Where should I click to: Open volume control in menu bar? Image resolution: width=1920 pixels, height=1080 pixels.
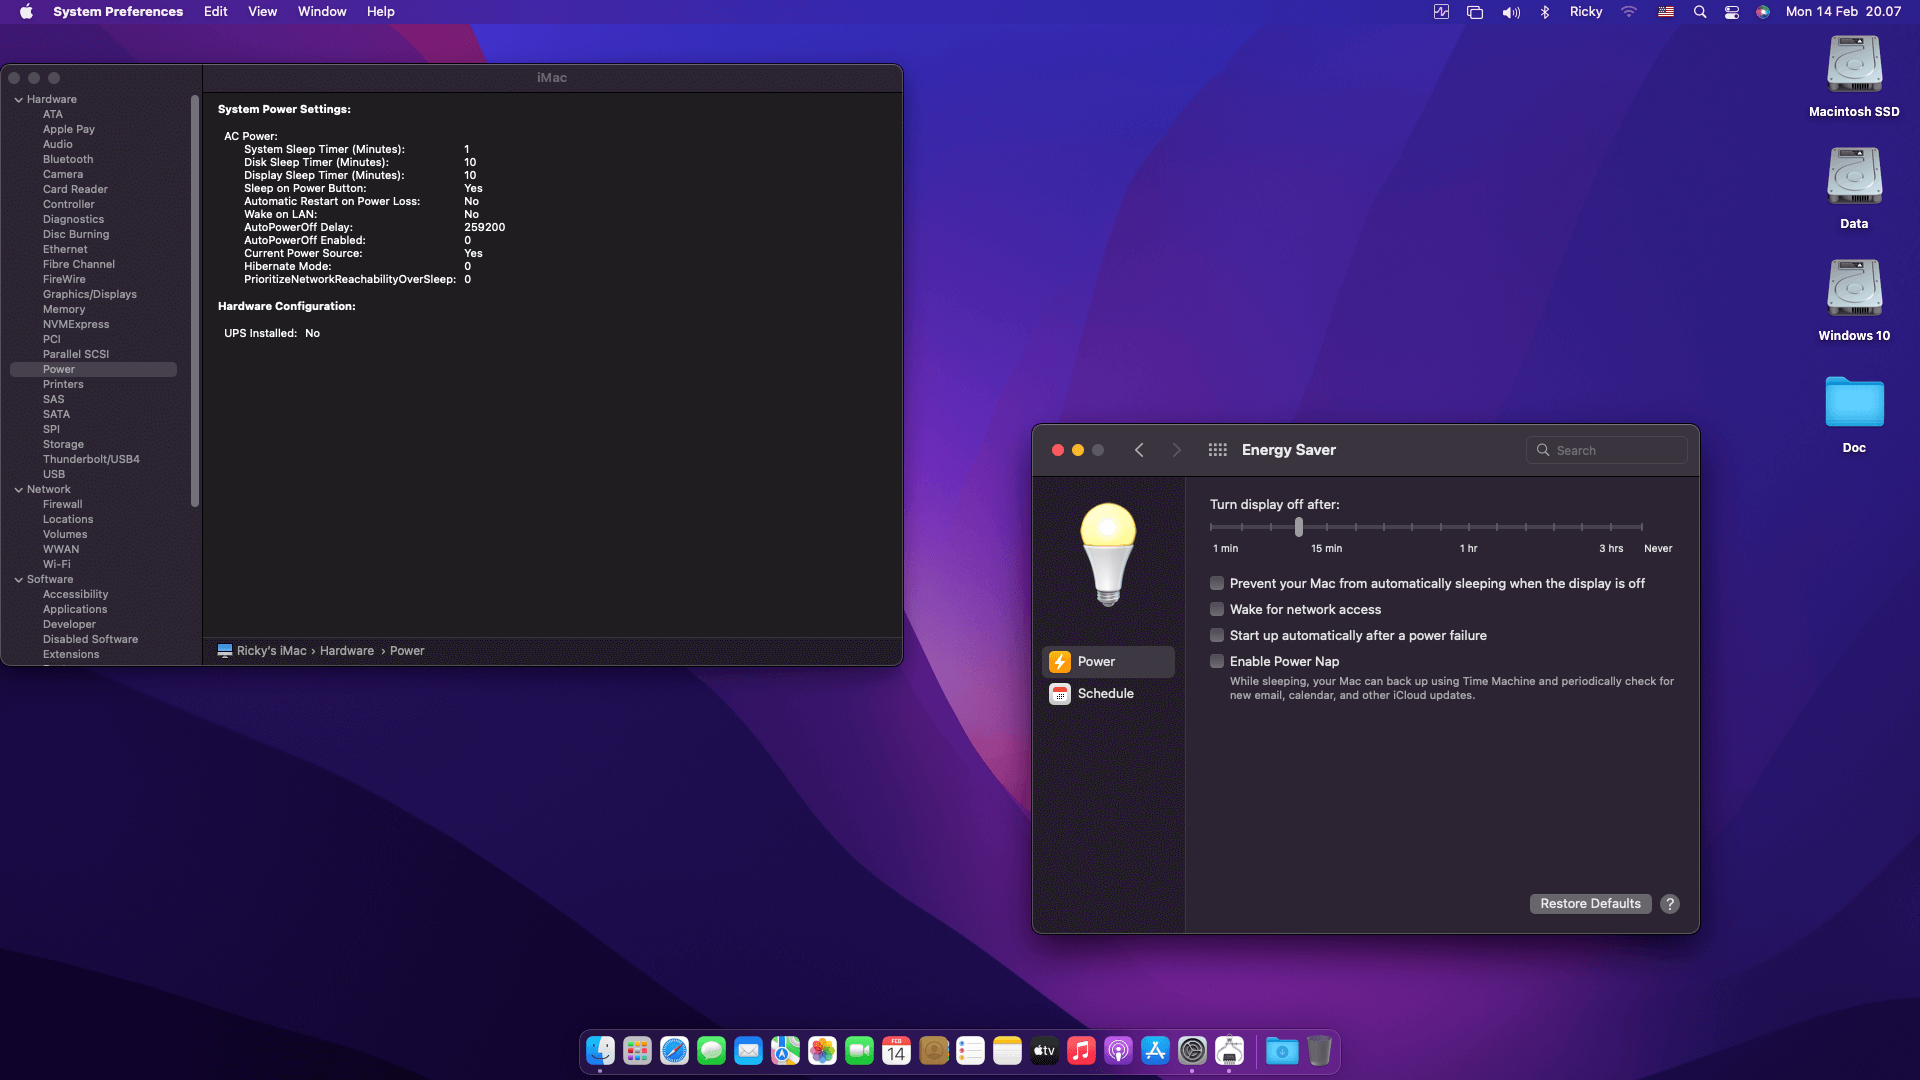point(1511,12)
